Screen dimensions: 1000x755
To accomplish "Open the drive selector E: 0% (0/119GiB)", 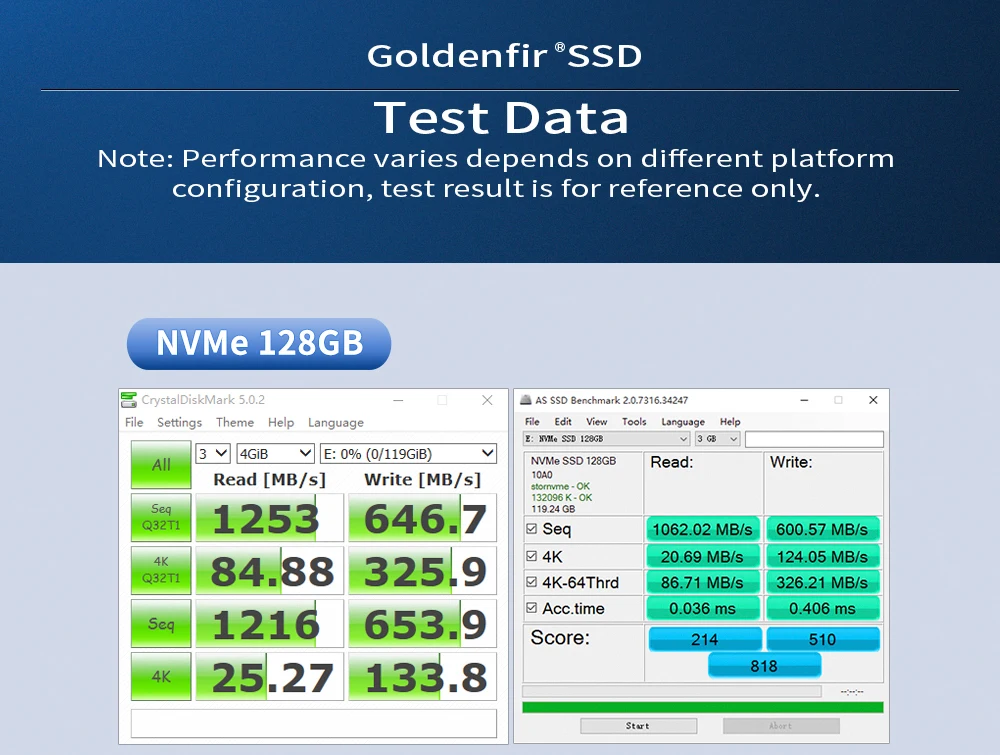I will tap(408, 453).
